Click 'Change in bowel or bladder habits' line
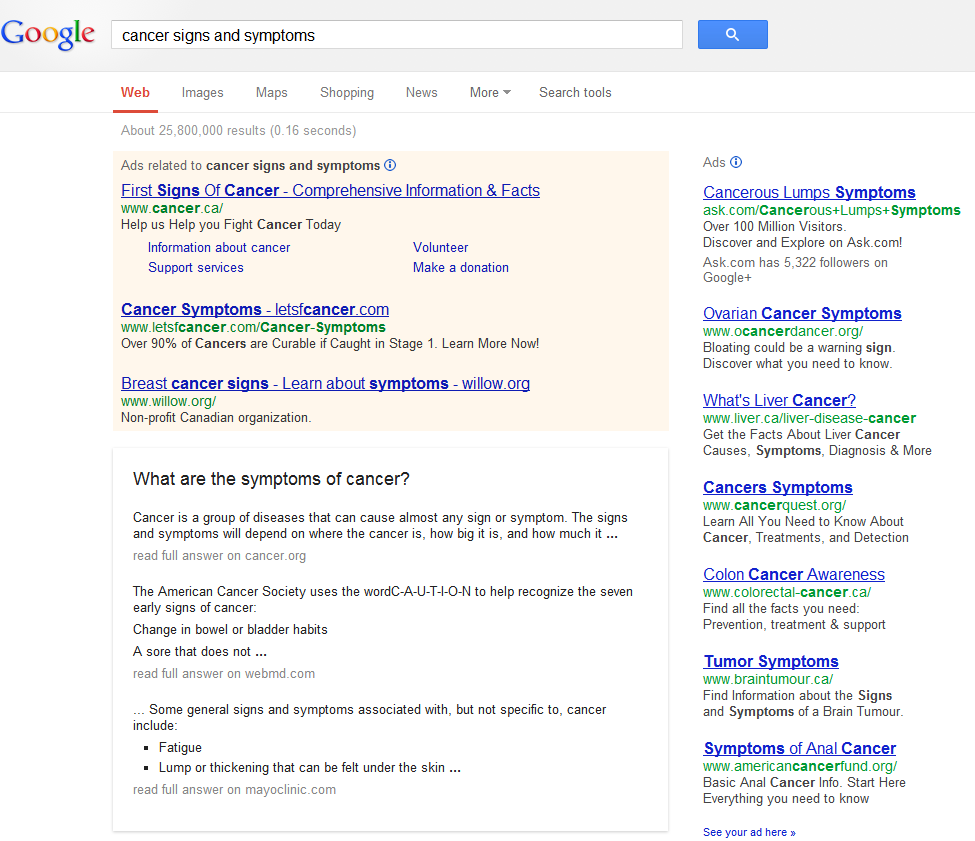975x841 pixels. point(230,630)
